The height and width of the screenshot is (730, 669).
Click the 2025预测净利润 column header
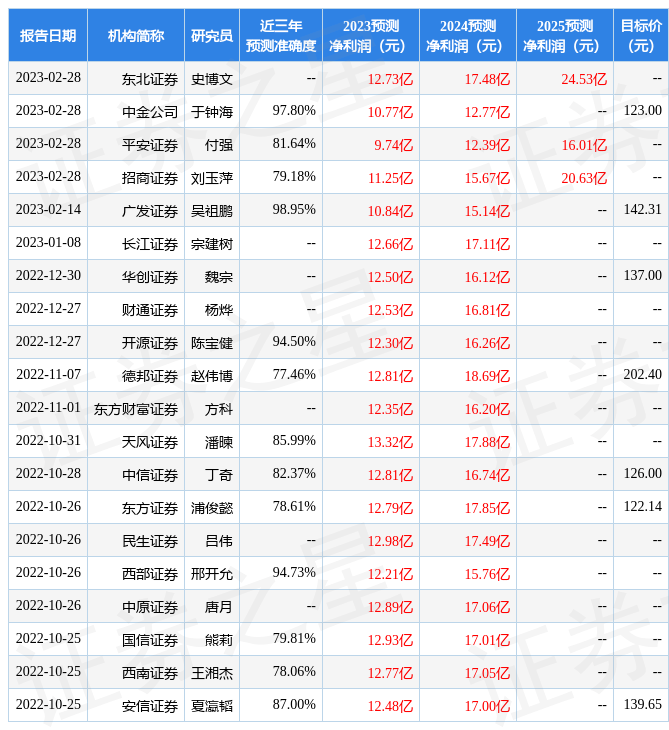coord(565,35)
